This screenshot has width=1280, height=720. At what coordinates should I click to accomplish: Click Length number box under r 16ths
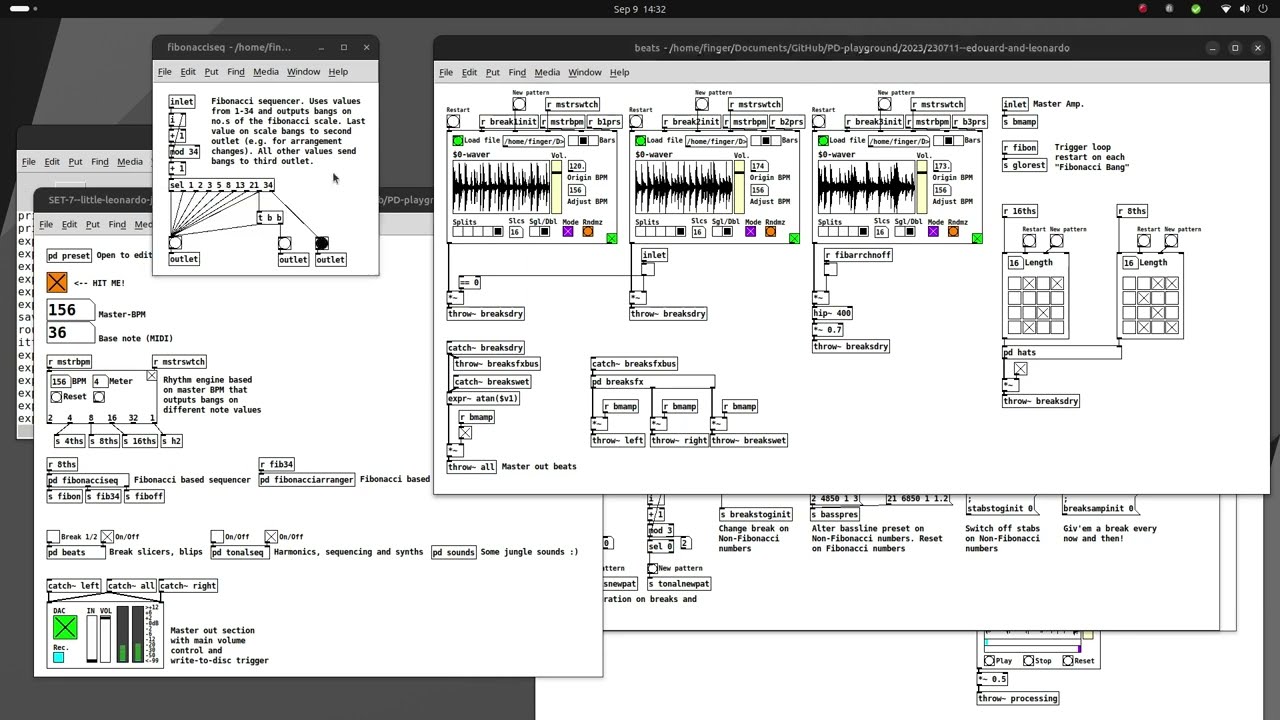[x=1014, y=263]
